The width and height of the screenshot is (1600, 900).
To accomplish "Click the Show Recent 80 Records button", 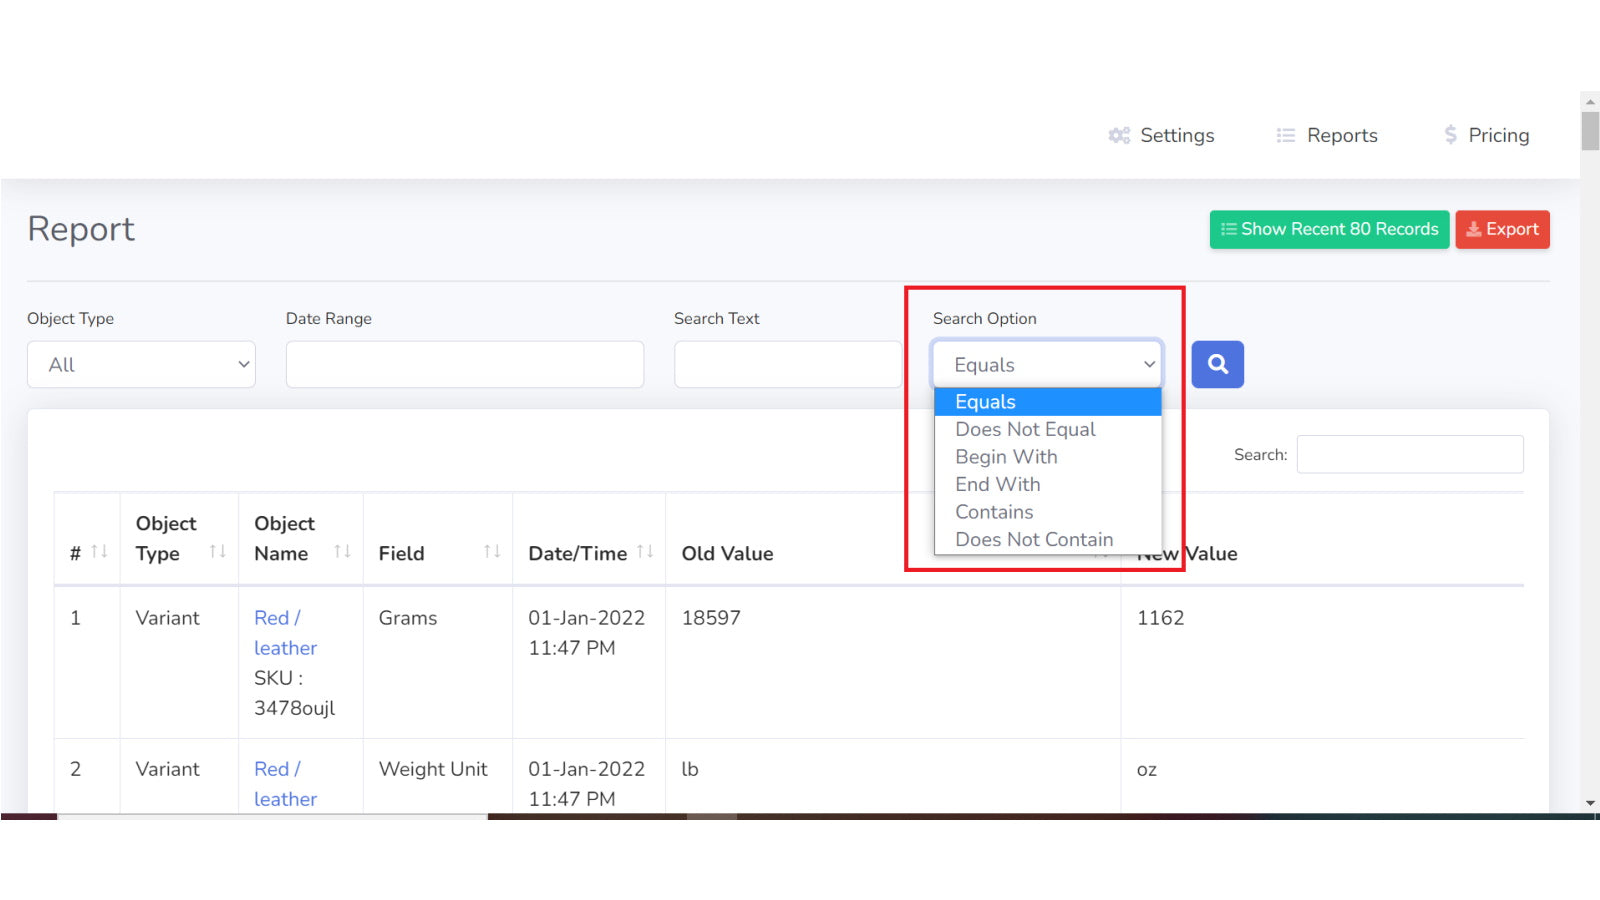I will tap(1329, 229).
